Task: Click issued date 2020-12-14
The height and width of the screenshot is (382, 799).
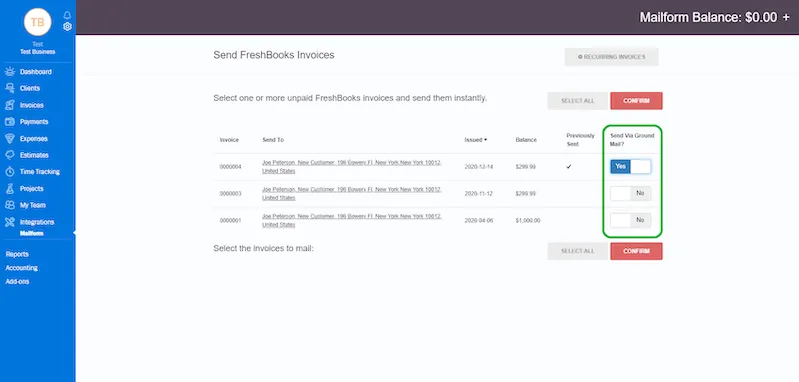Action: pos(478,167)
